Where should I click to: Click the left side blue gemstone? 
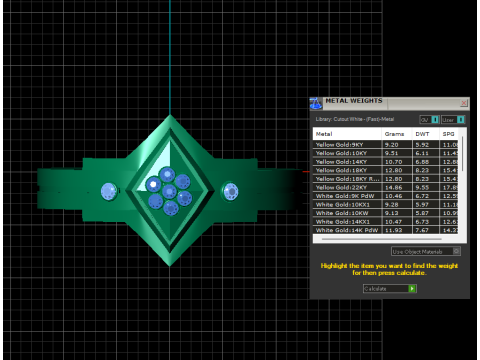click(109, 191)
